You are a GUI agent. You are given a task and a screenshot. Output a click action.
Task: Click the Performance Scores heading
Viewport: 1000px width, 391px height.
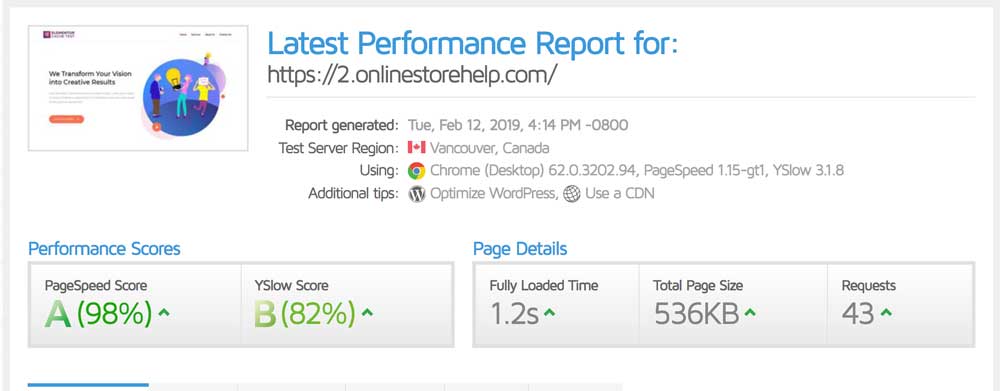point(105,248)
